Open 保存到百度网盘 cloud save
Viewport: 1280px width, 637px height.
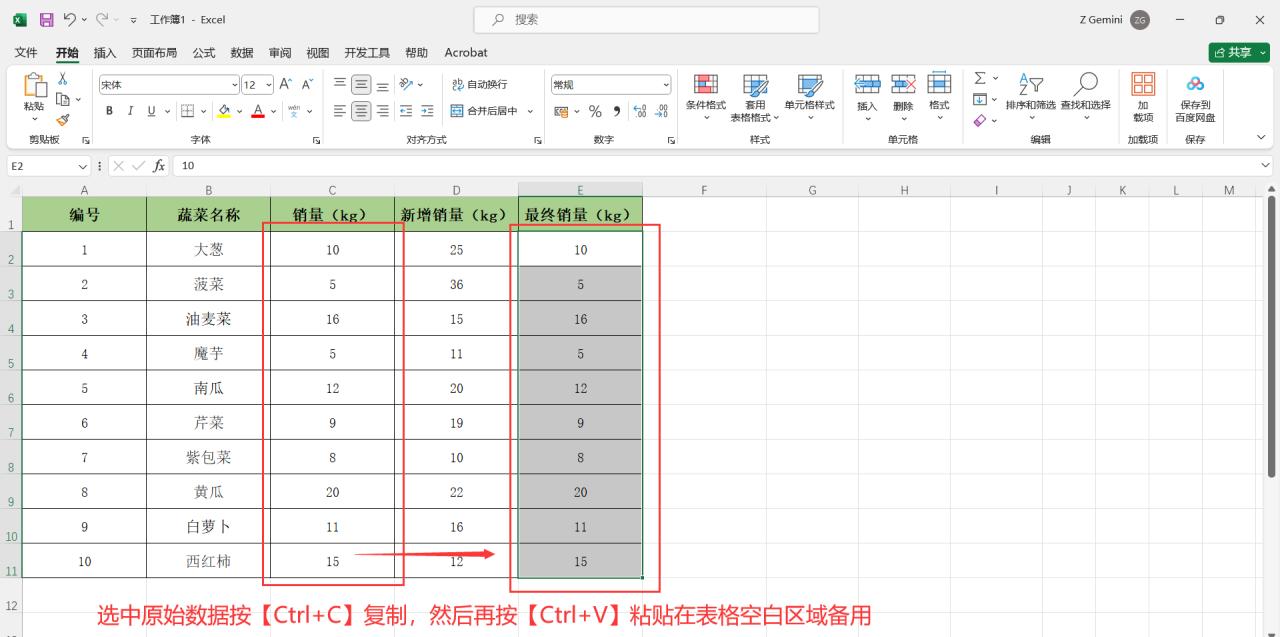(1195, 97)
